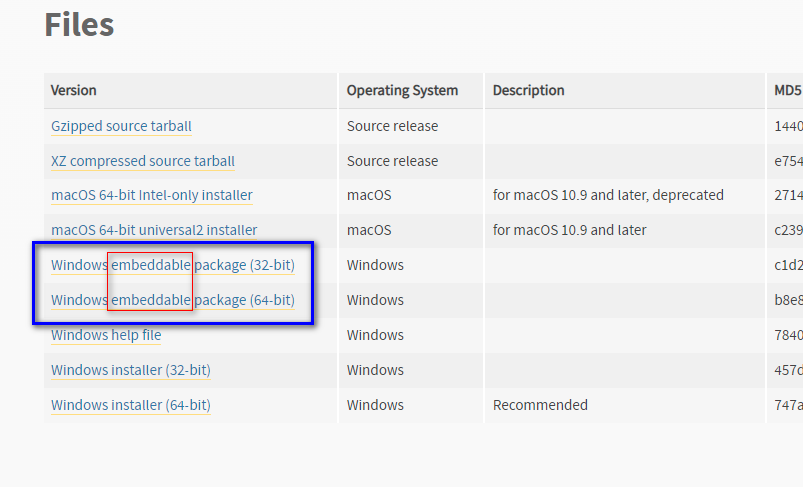Click macOS 64-bit Intel-only installer link

[151, 195]
